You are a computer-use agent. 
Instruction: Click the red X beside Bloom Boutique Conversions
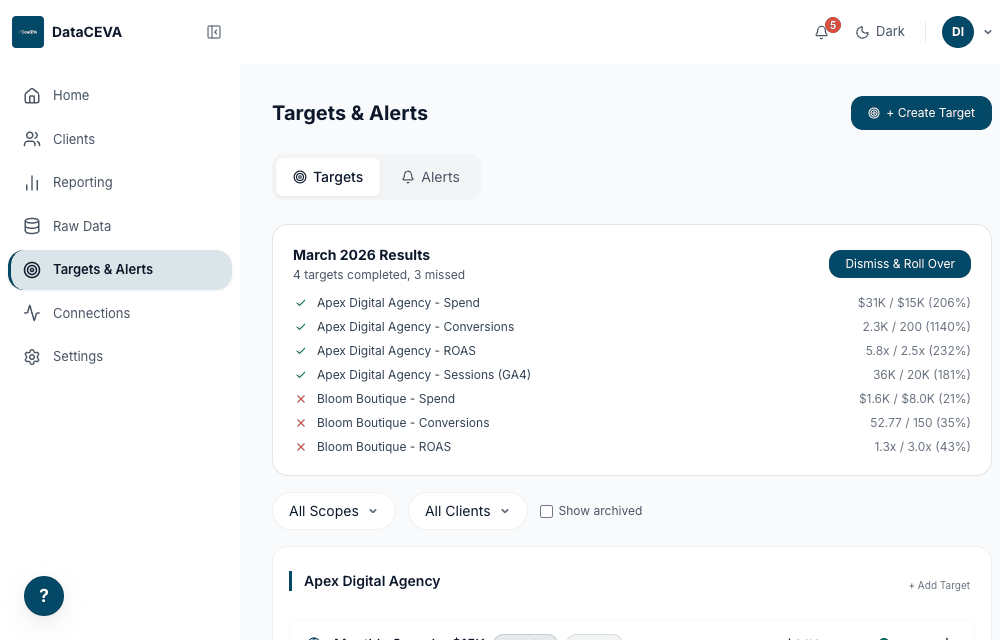[x=301, y=423]
